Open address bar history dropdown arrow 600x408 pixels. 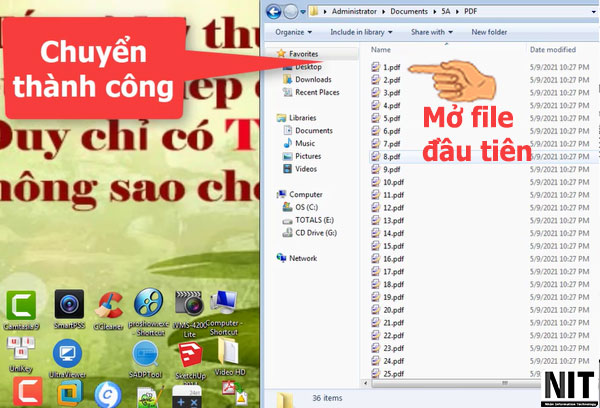pyautogui.click(x=593, y=12)
